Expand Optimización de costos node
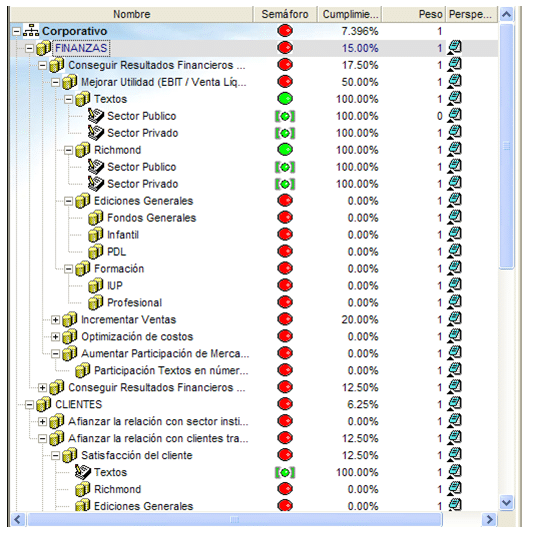This screenshot has height=533, width=535. 55,337
